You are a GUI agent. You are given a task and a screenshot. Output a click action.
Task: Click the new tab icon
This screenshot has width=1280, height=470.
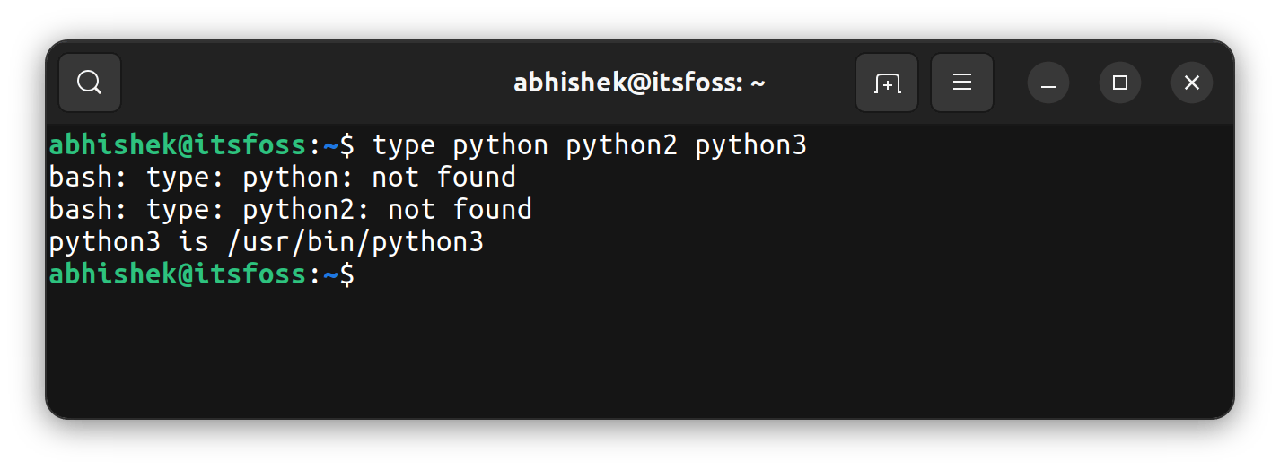point(886,82)
